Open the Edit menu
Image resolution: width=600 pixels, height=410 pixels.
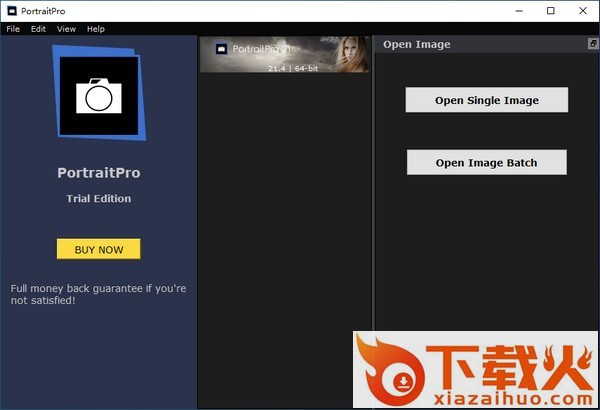click(x=38, y=29)
